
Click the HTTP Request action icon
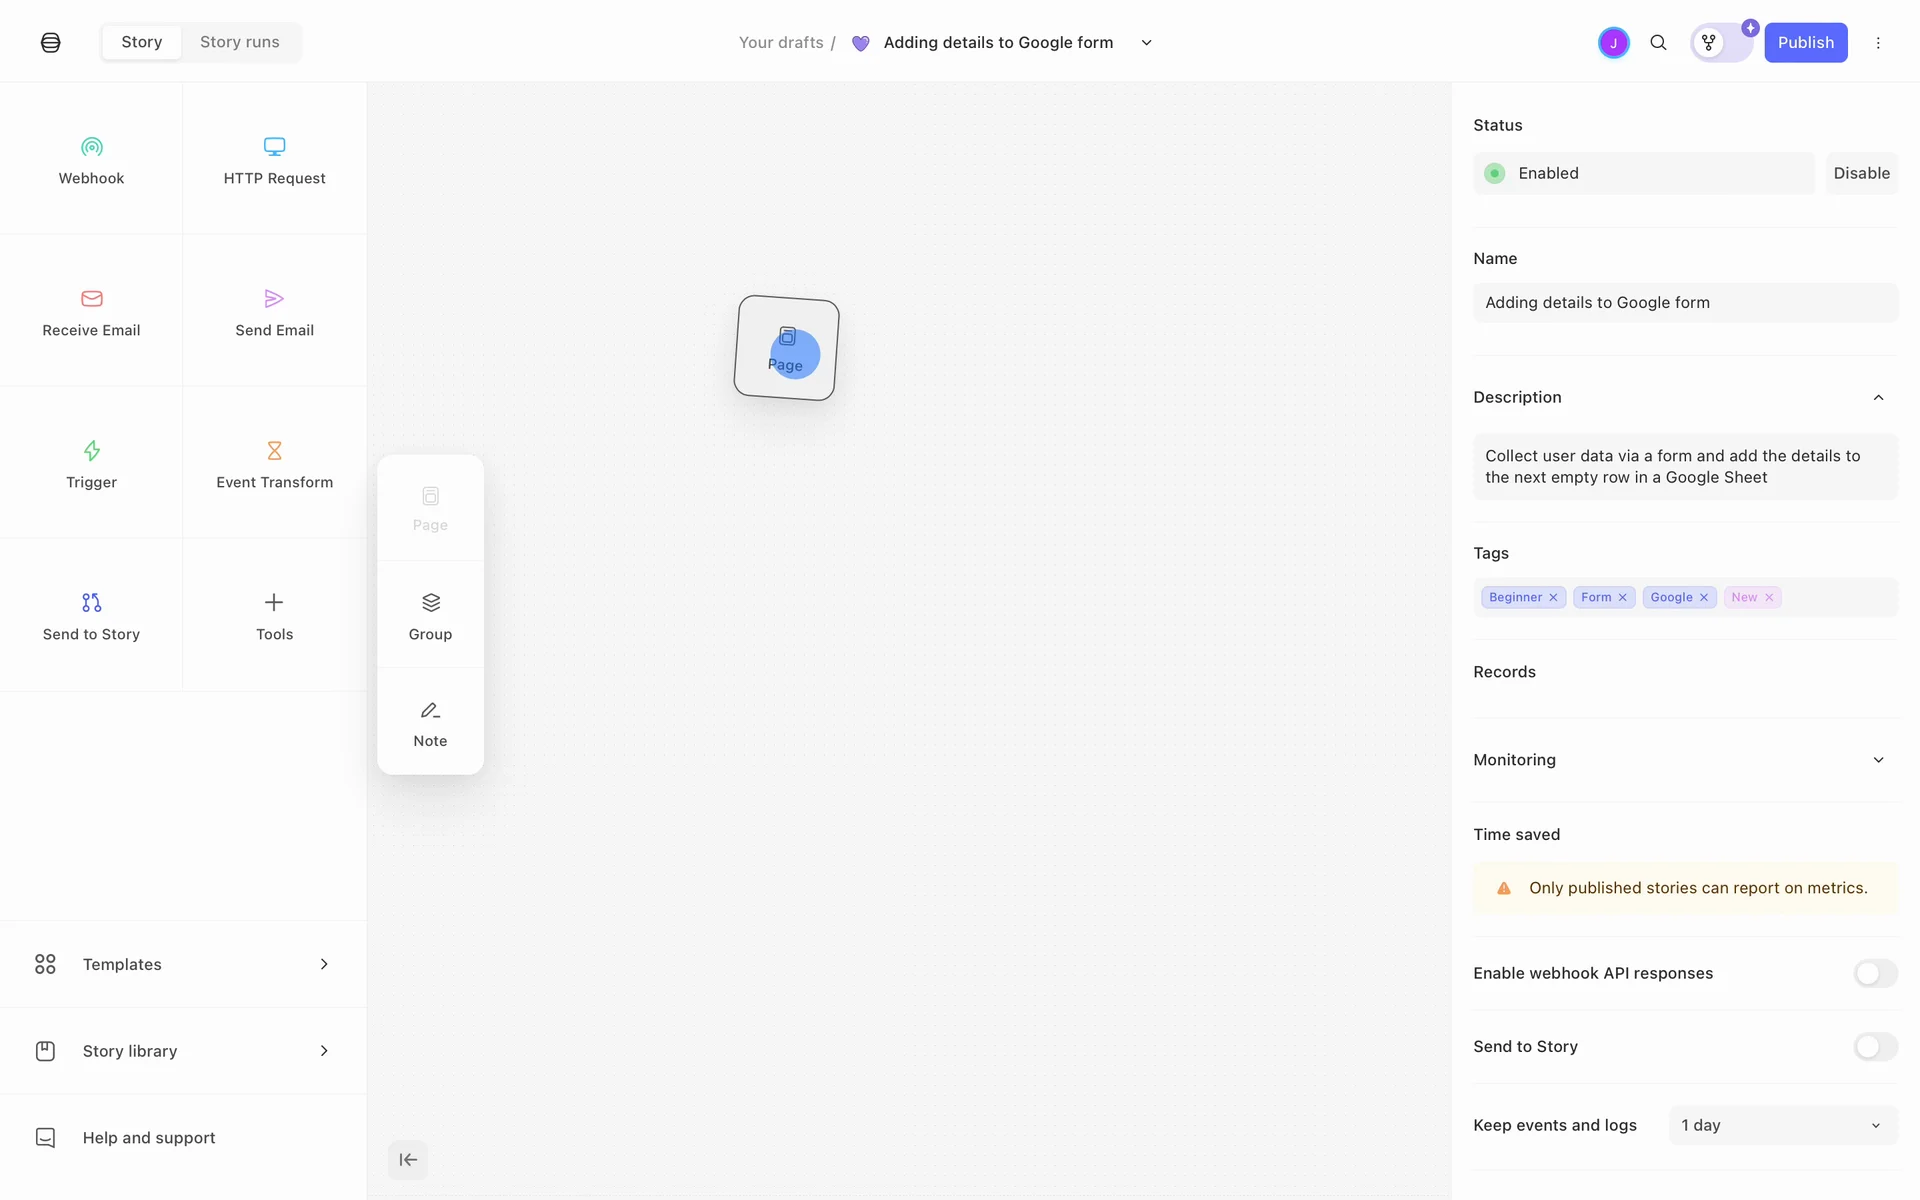point(274,148)
